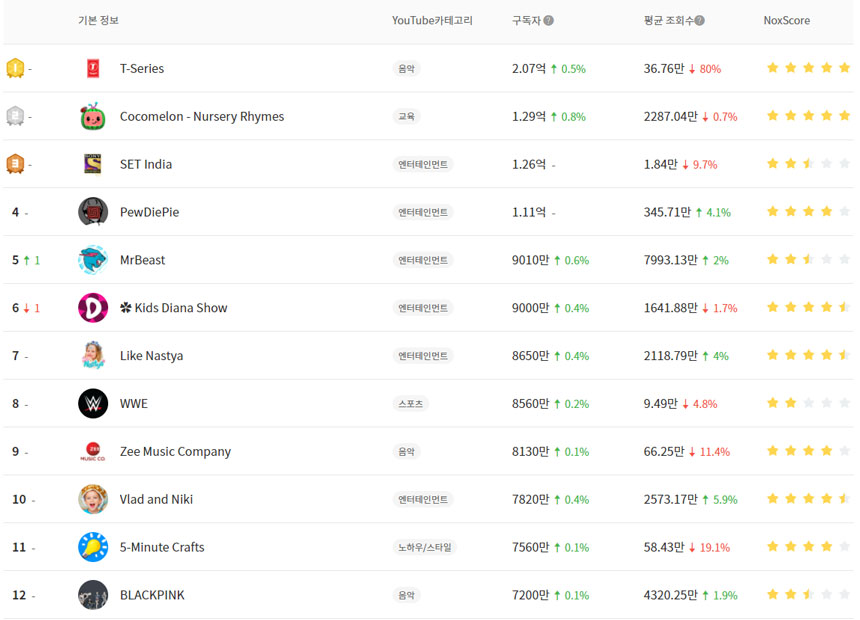The width and height of the screenshot is (860, 620).
Task: Click the BLACKPINK NoxScore star rating
Action: click(808, 595)
